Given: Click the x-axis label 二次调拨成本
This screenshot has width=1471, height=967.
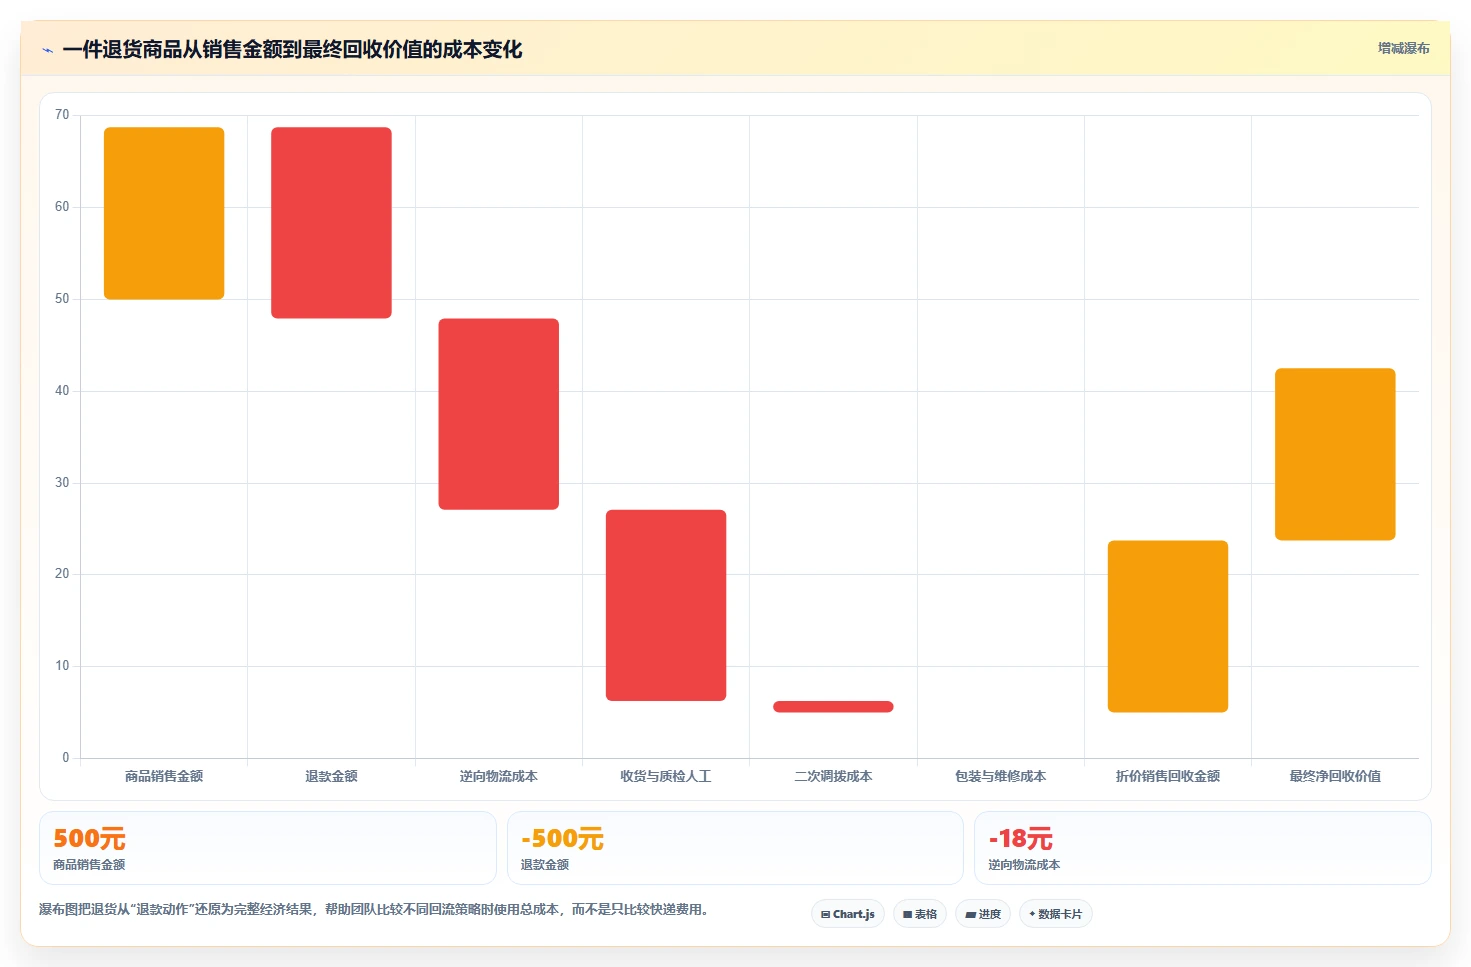Looking at the screenshot, I should tap(833, 776).
